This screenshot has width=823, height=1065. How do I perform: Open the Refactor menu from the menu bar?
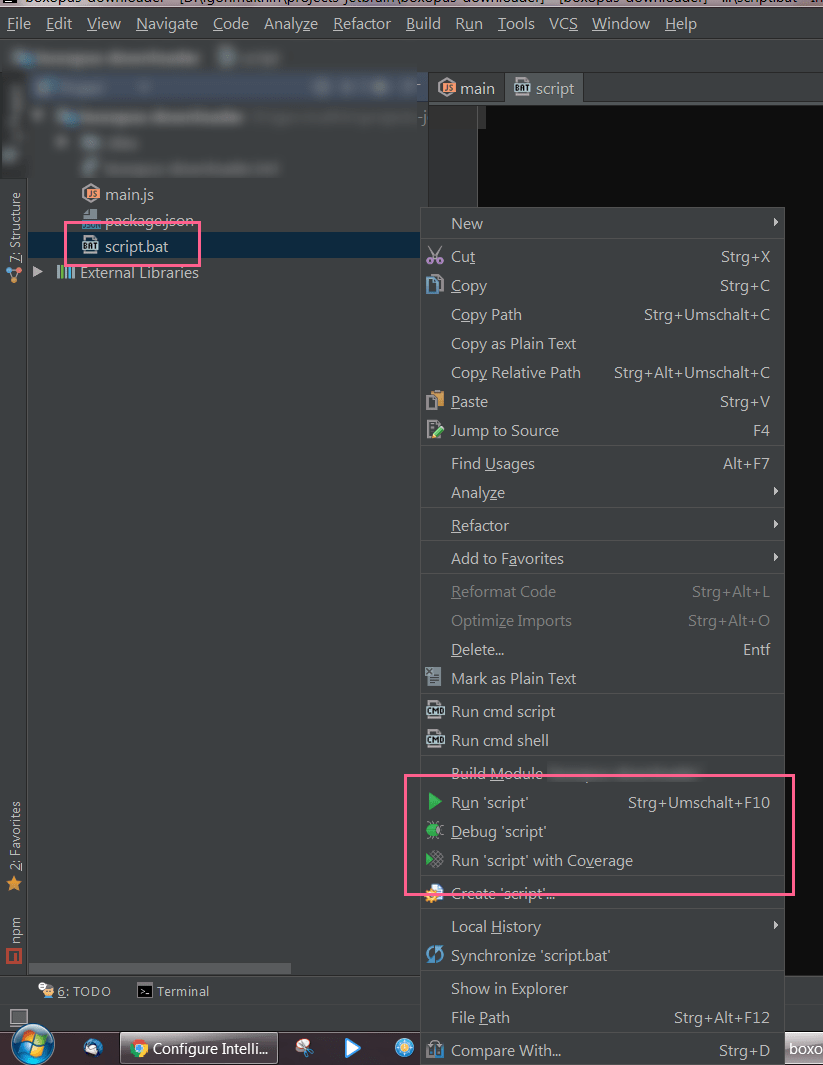[361, 23]
